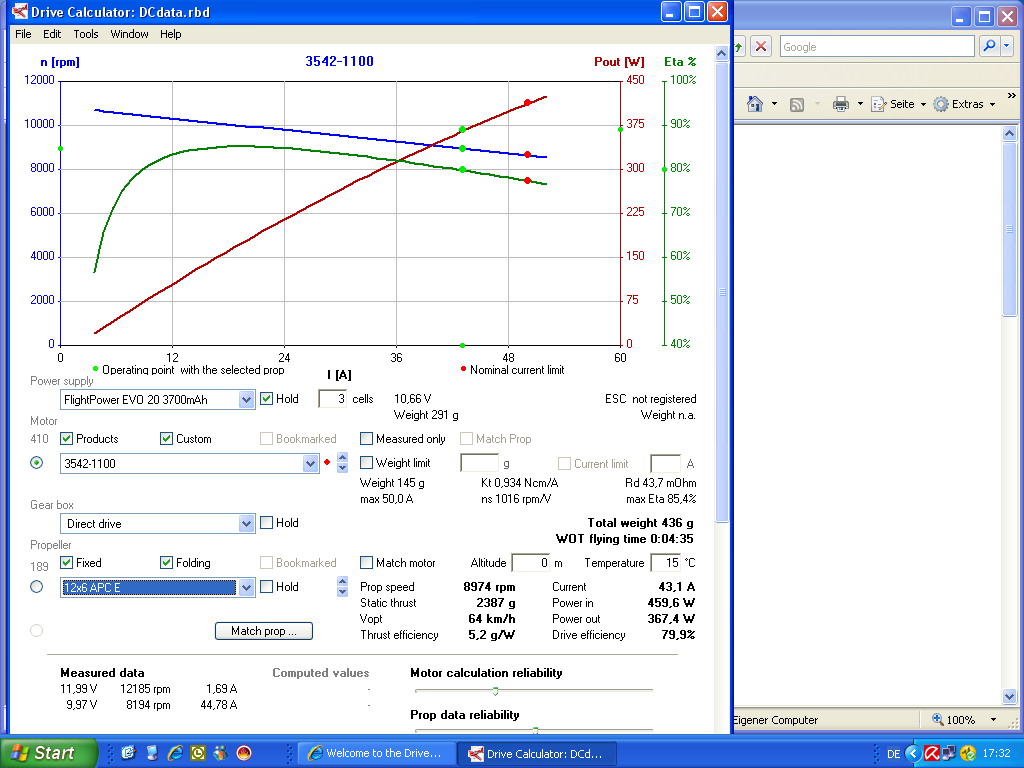Expand the Direct drive gear box dropdown
1024x768 pixels.
click(247, 524)
